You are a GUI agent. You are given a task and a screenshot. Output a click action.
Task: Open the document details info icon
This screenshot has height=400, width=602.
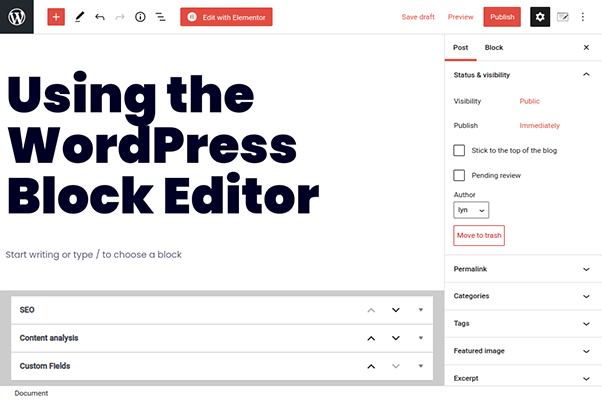coord(140,17)
